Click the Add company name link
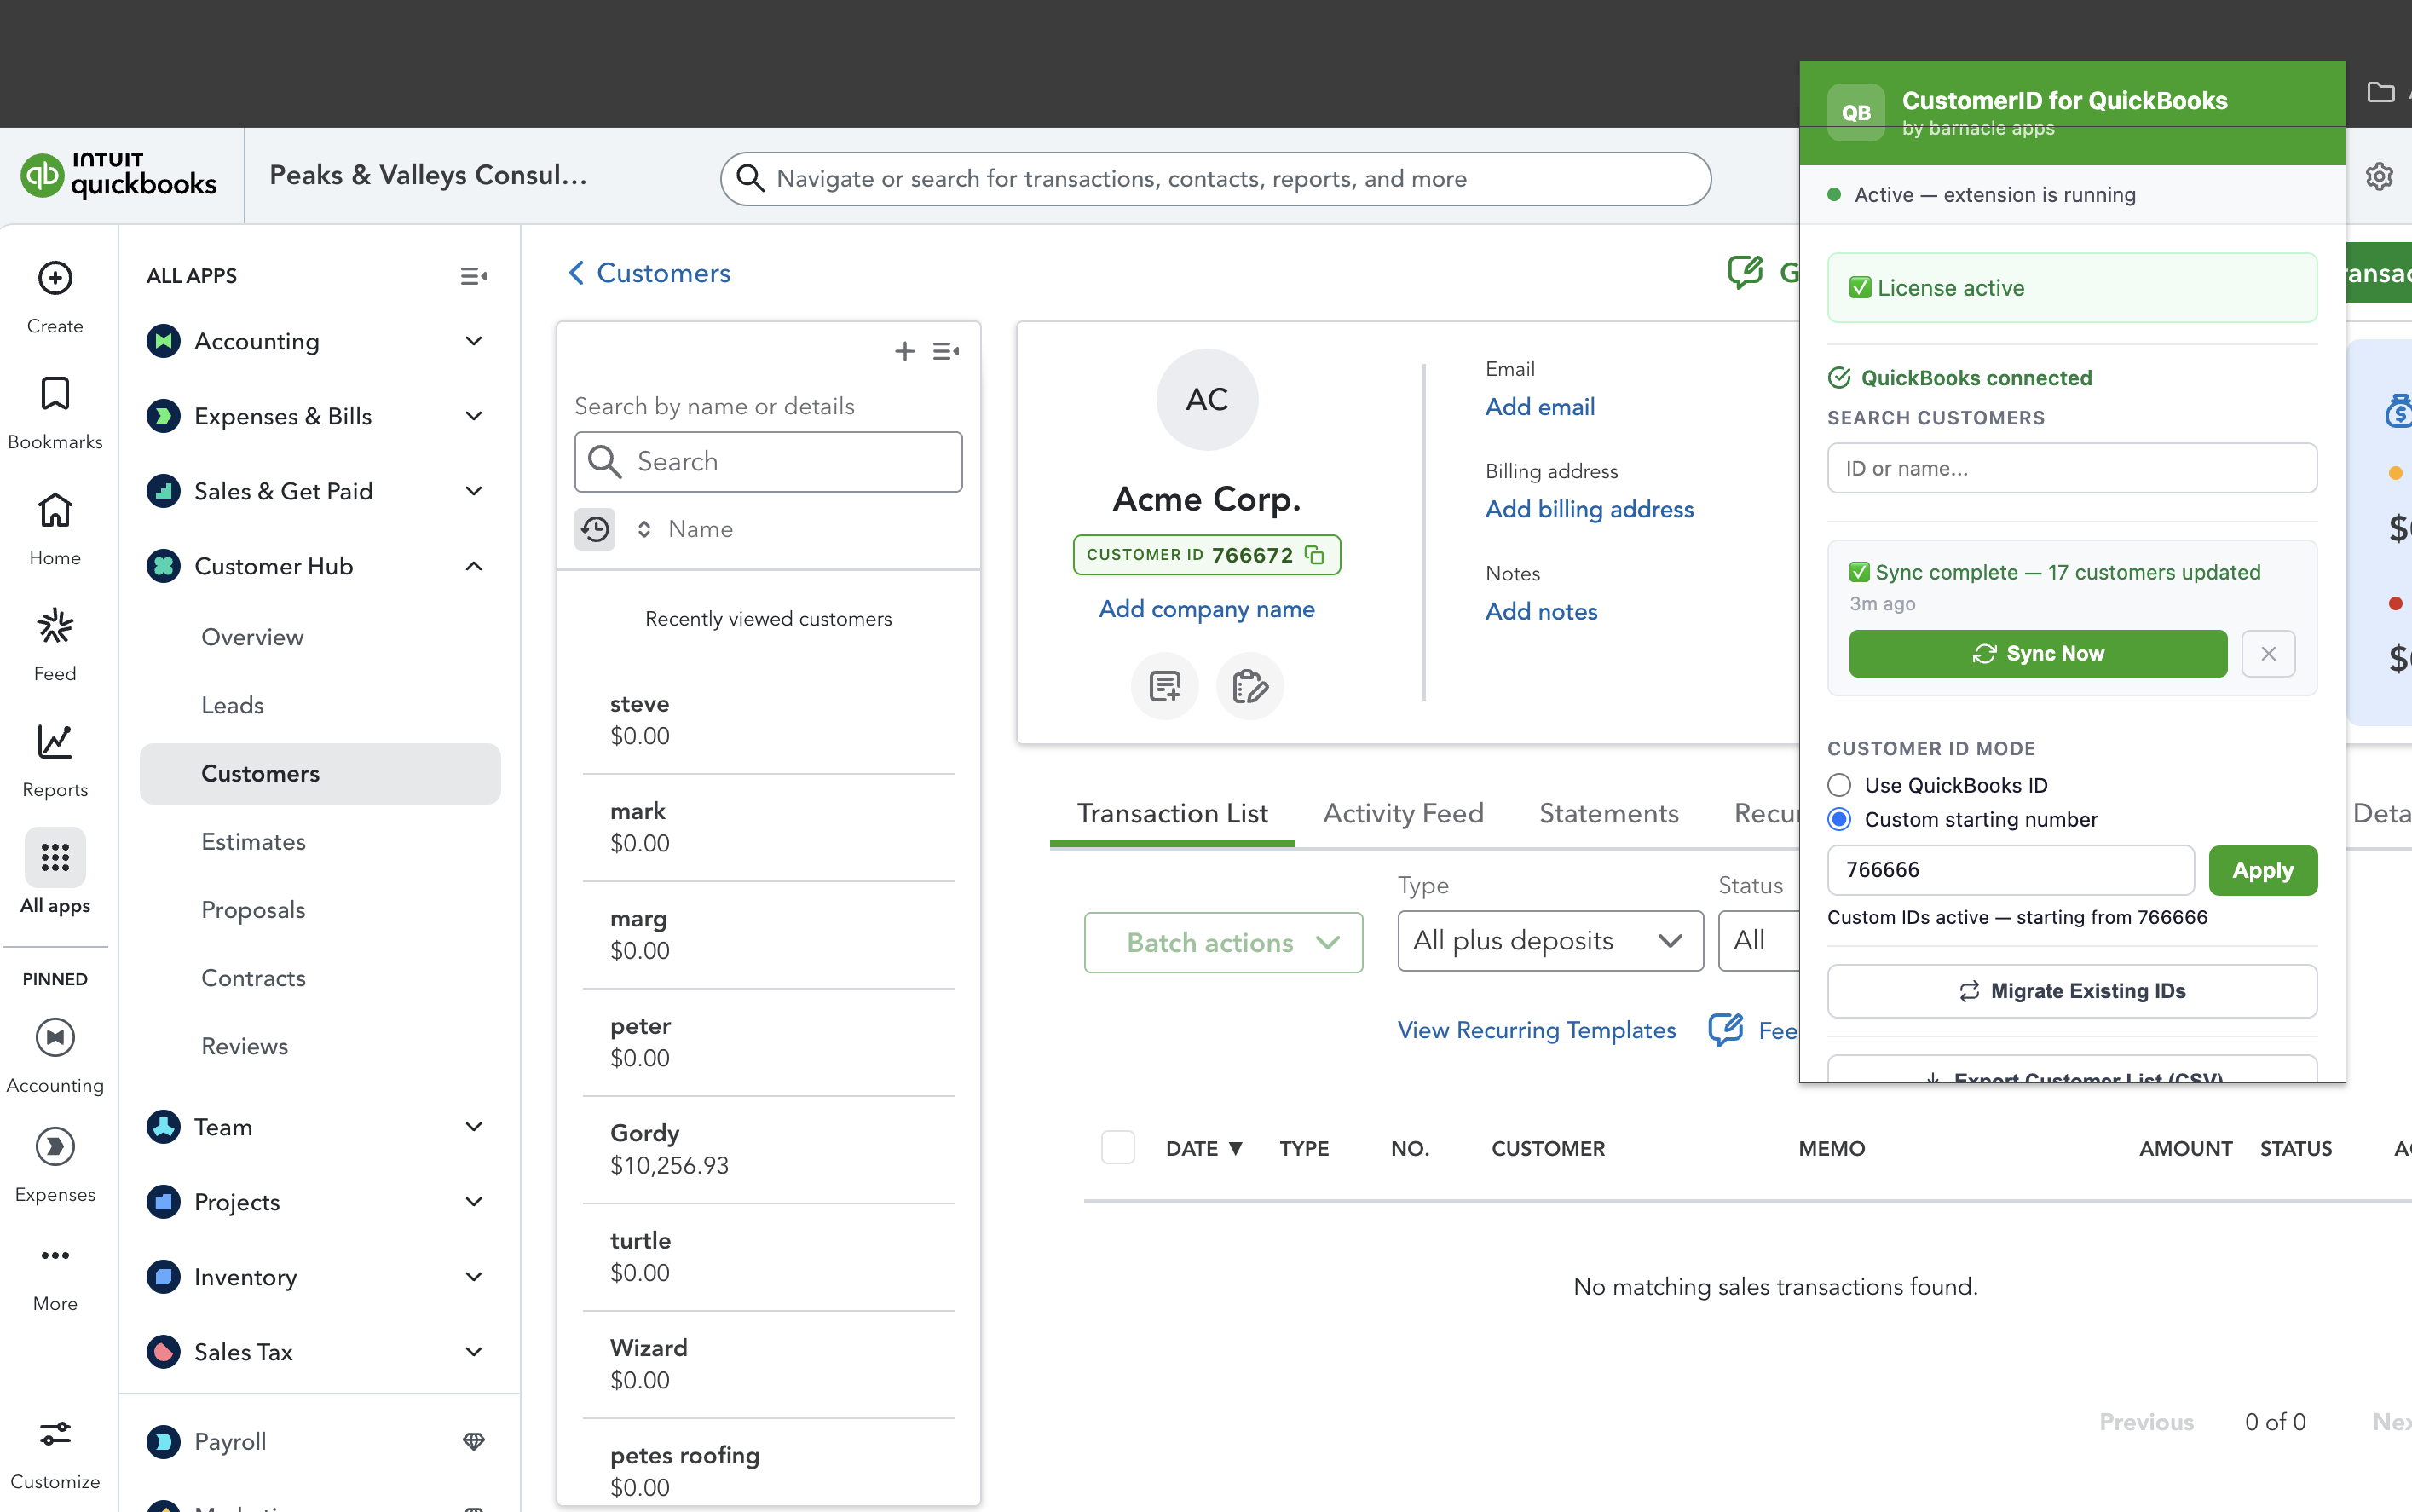Viewport: 2412px width, 1512px height. pos(1206,609)
